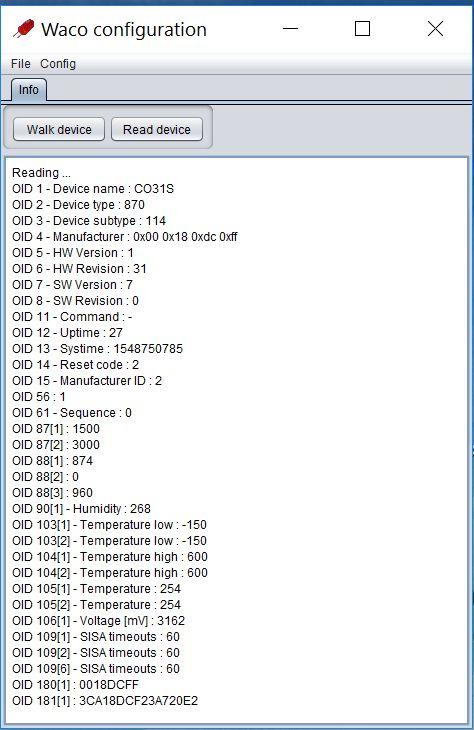Click the 'Reading ...' line
Viewport: 474px width, 730px height.
click(41, 173)
